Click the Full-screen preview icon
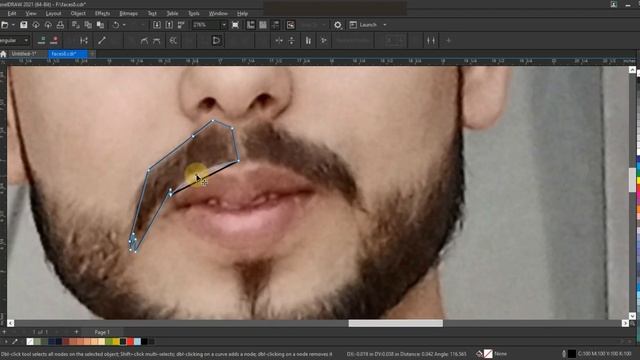Image resolution: width=640 pixels, height=360 pixels. [236, 25]
